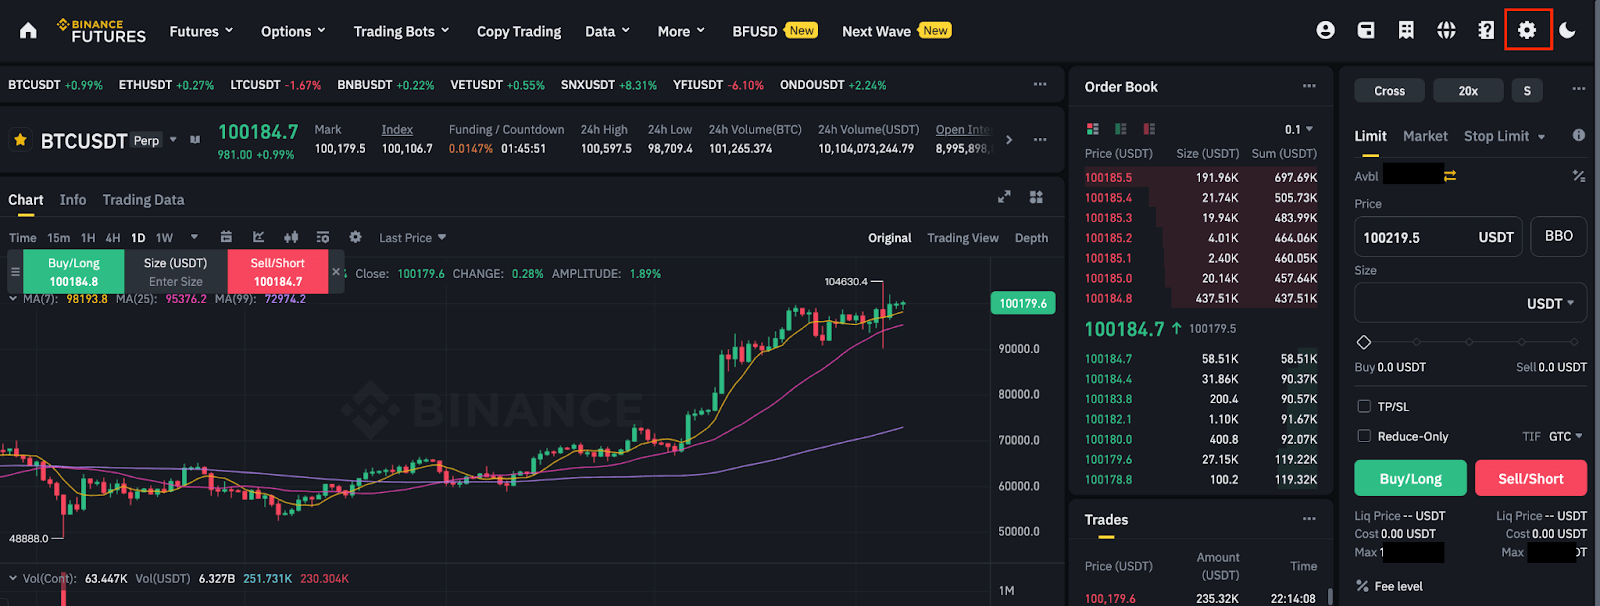Expand the Trading Bots menu
The image size is (1600, 606).
point(401,31)
